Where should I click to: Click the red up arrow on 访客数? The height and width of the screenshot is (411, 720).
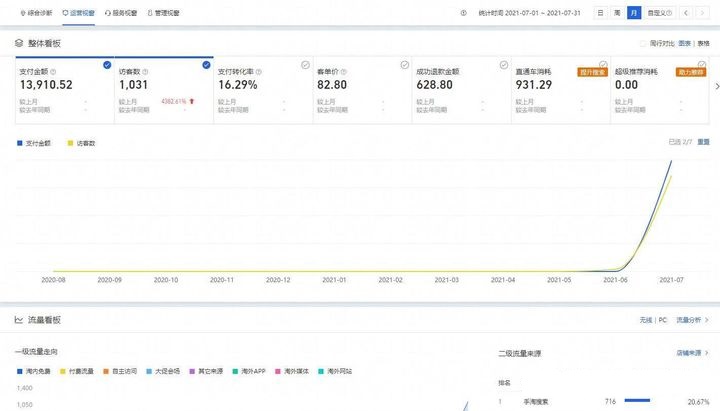[x=191, y=101]
